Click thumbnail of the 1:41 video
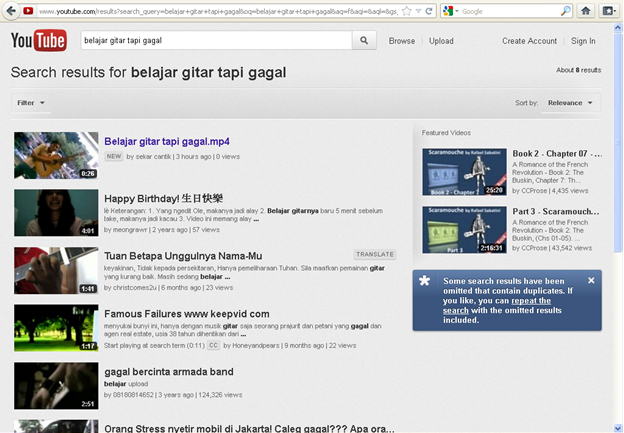 56,271
